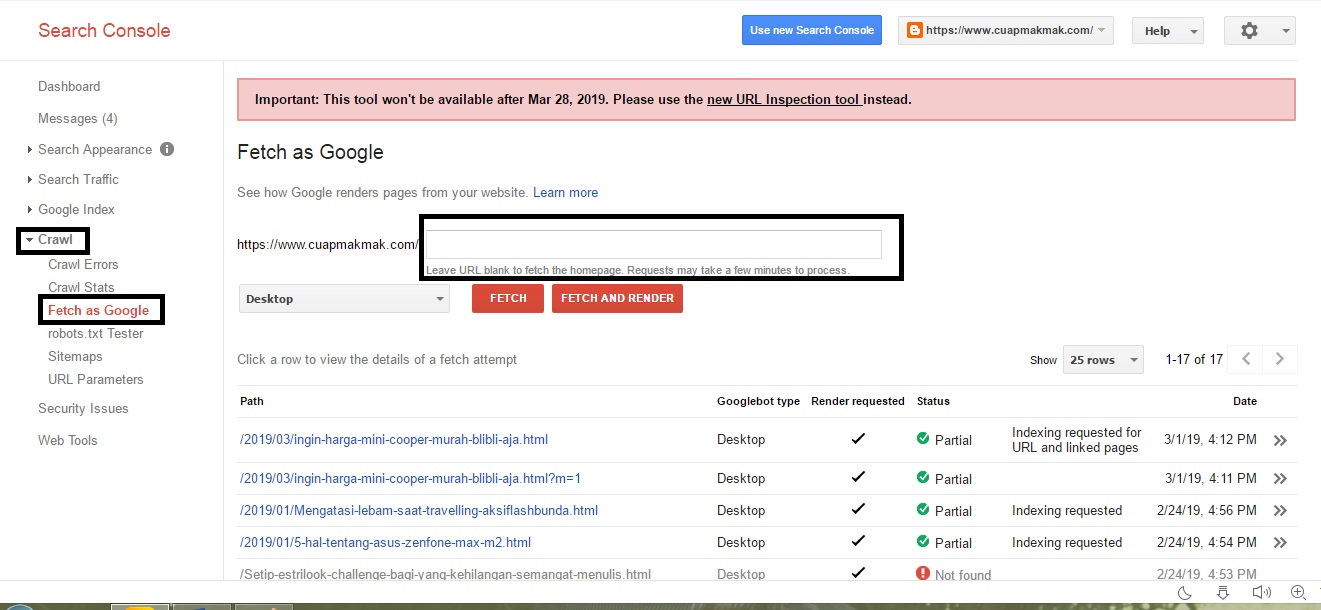Image resolution: width=1321 pixels, height=610 pixels.
Task: Open the Desktop Googlebot type dropdown
Action: [344, 299]
